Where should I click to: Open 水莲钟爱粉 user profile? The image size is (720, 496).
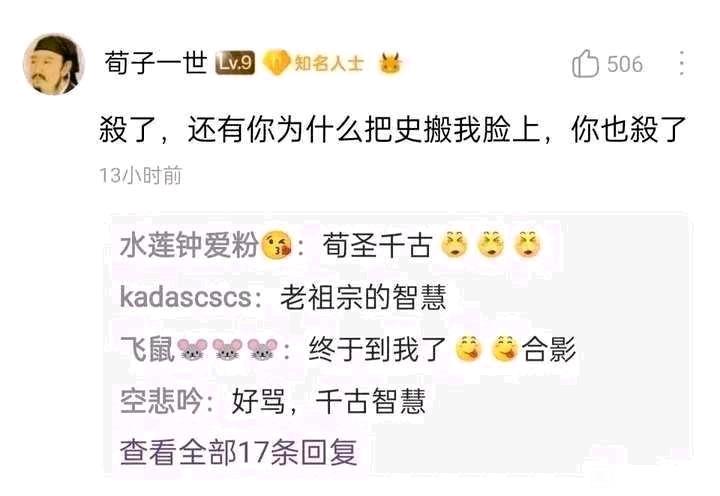tap(188, 245)
